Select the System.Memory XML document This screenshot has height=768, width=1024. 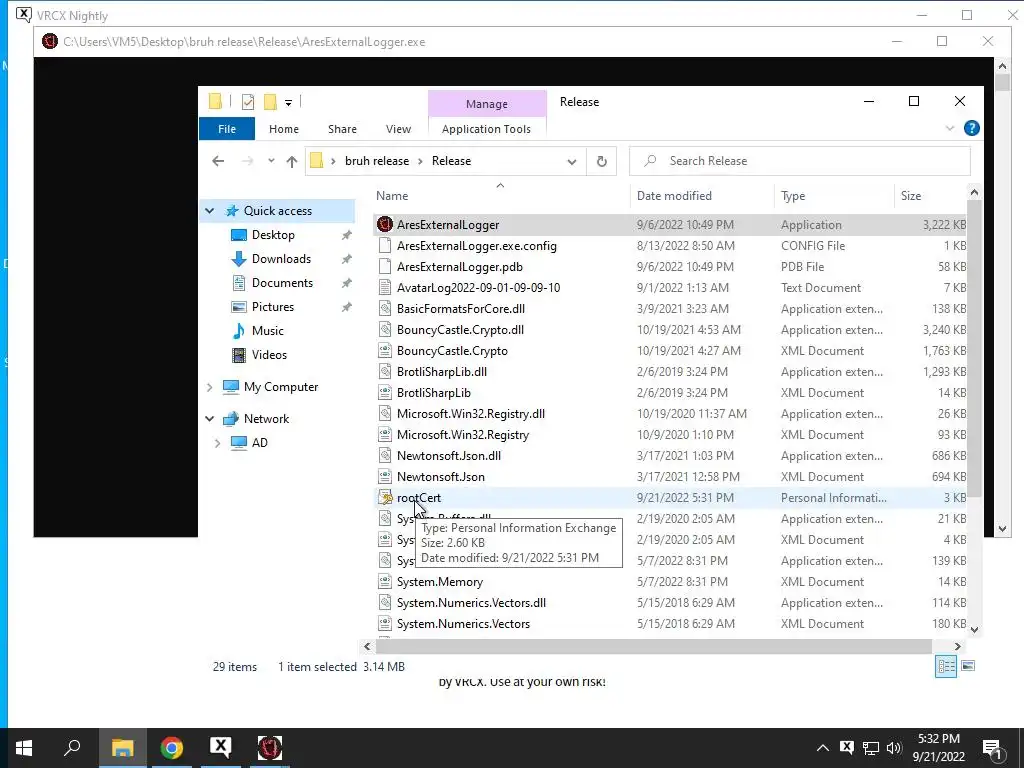pos(671,582)
